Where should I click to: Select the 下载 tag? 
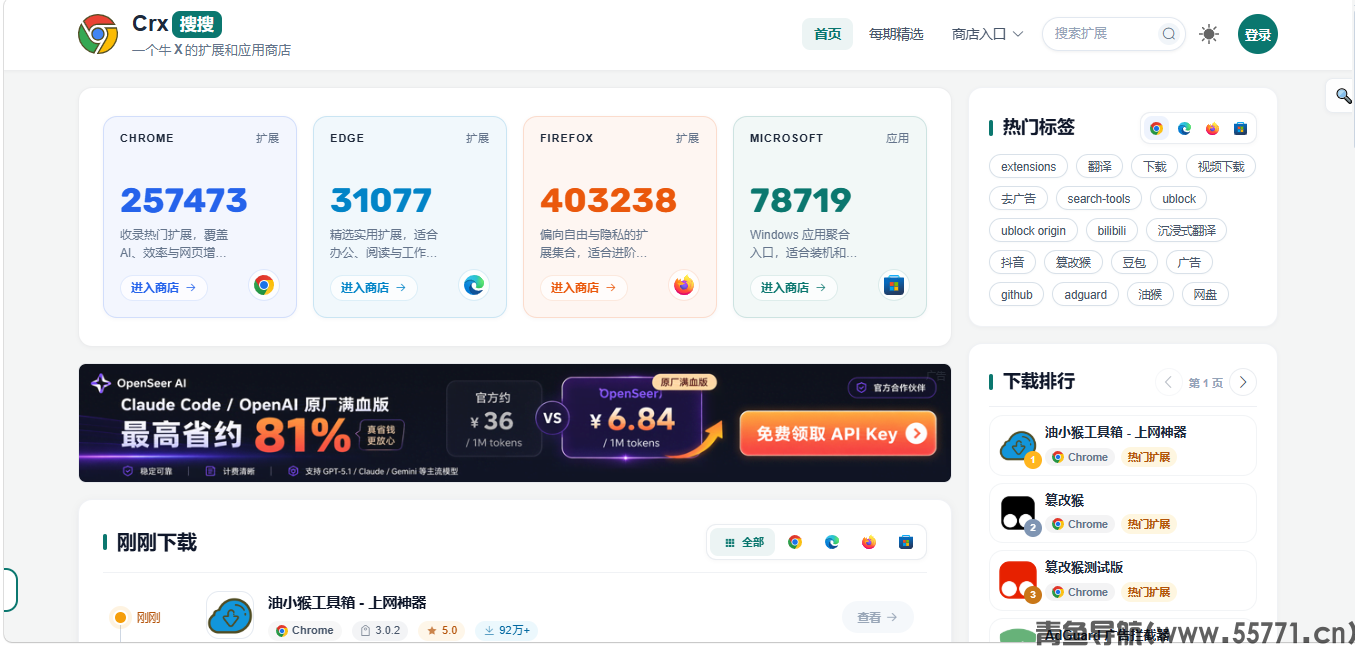1155,167
